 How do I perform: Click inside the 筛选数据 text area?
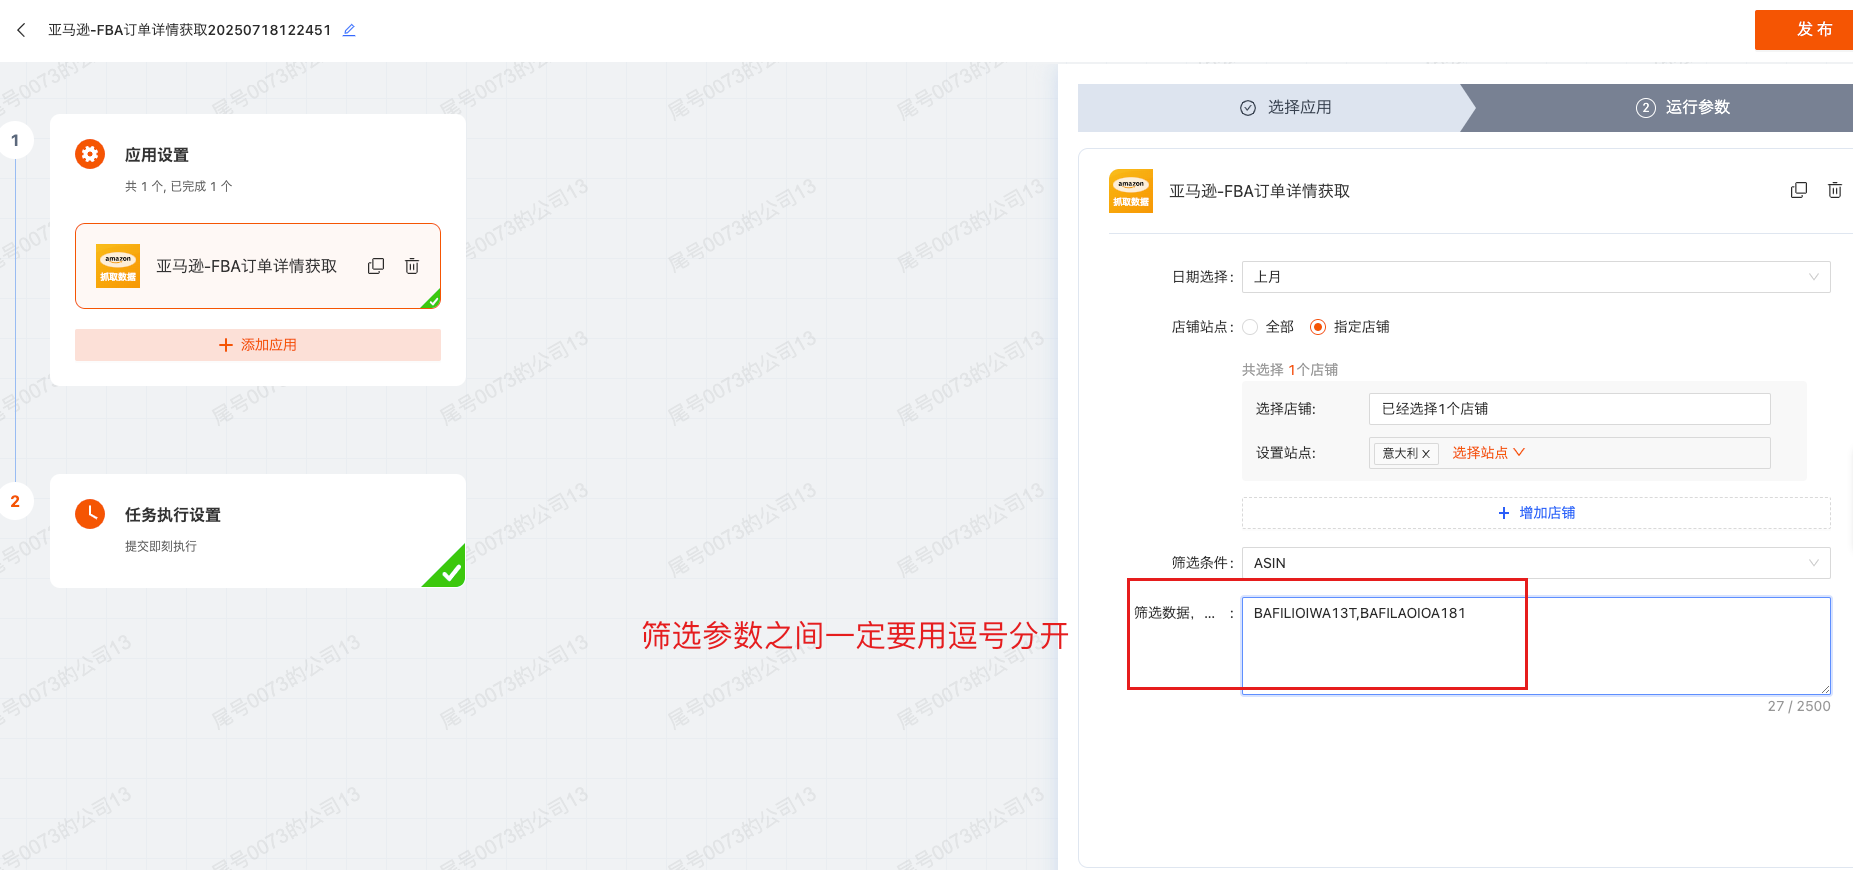point(1536,646)
